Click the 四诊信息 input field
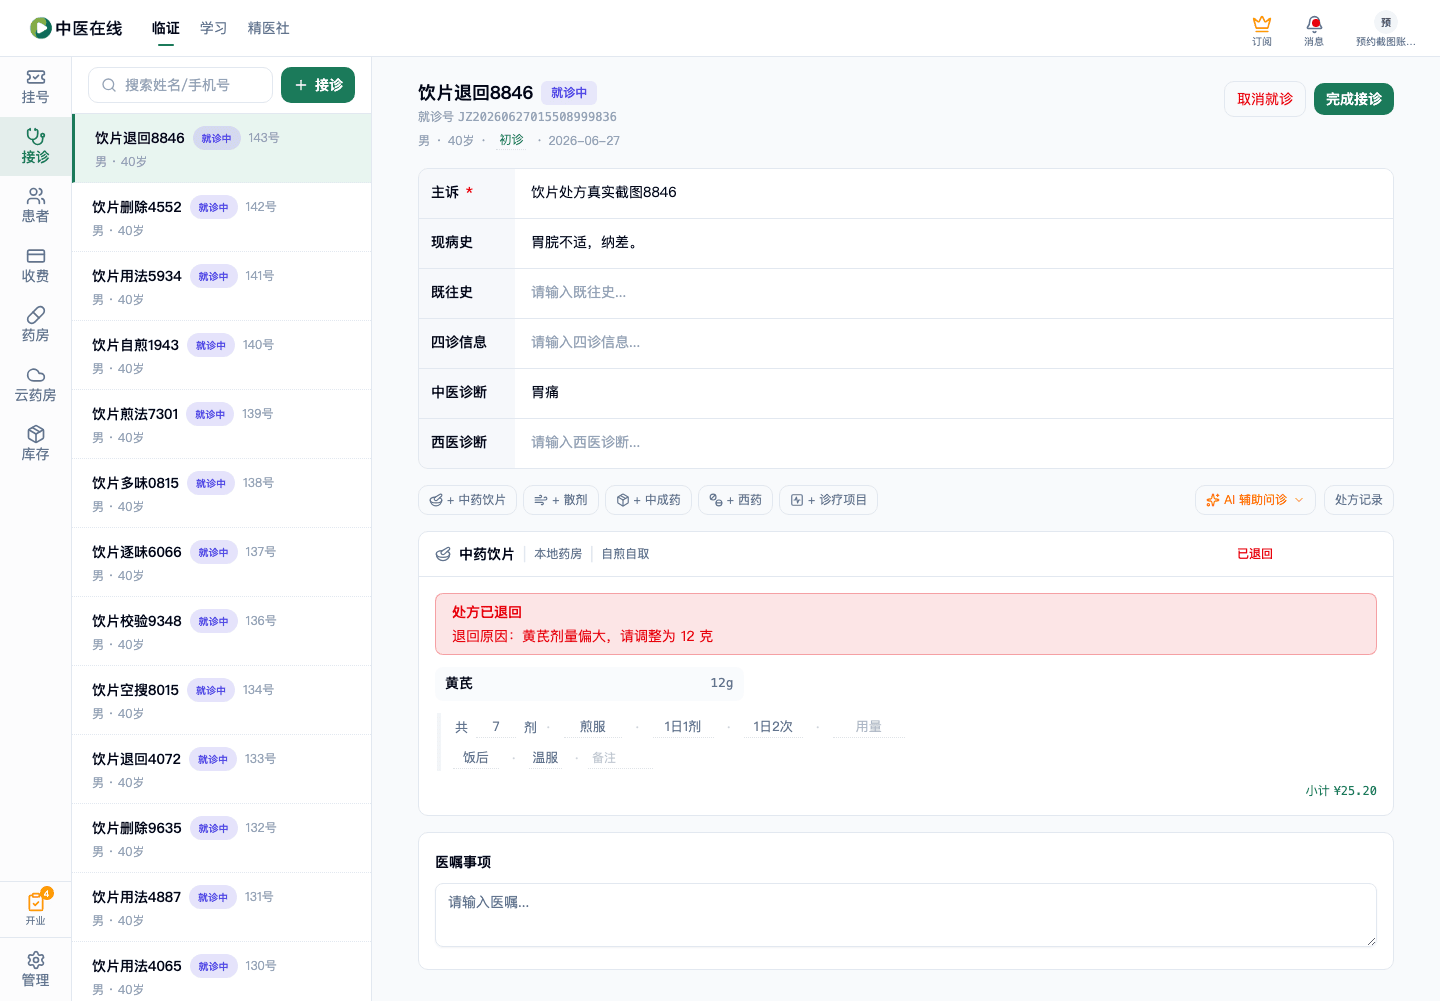 (x=953, y=343)
